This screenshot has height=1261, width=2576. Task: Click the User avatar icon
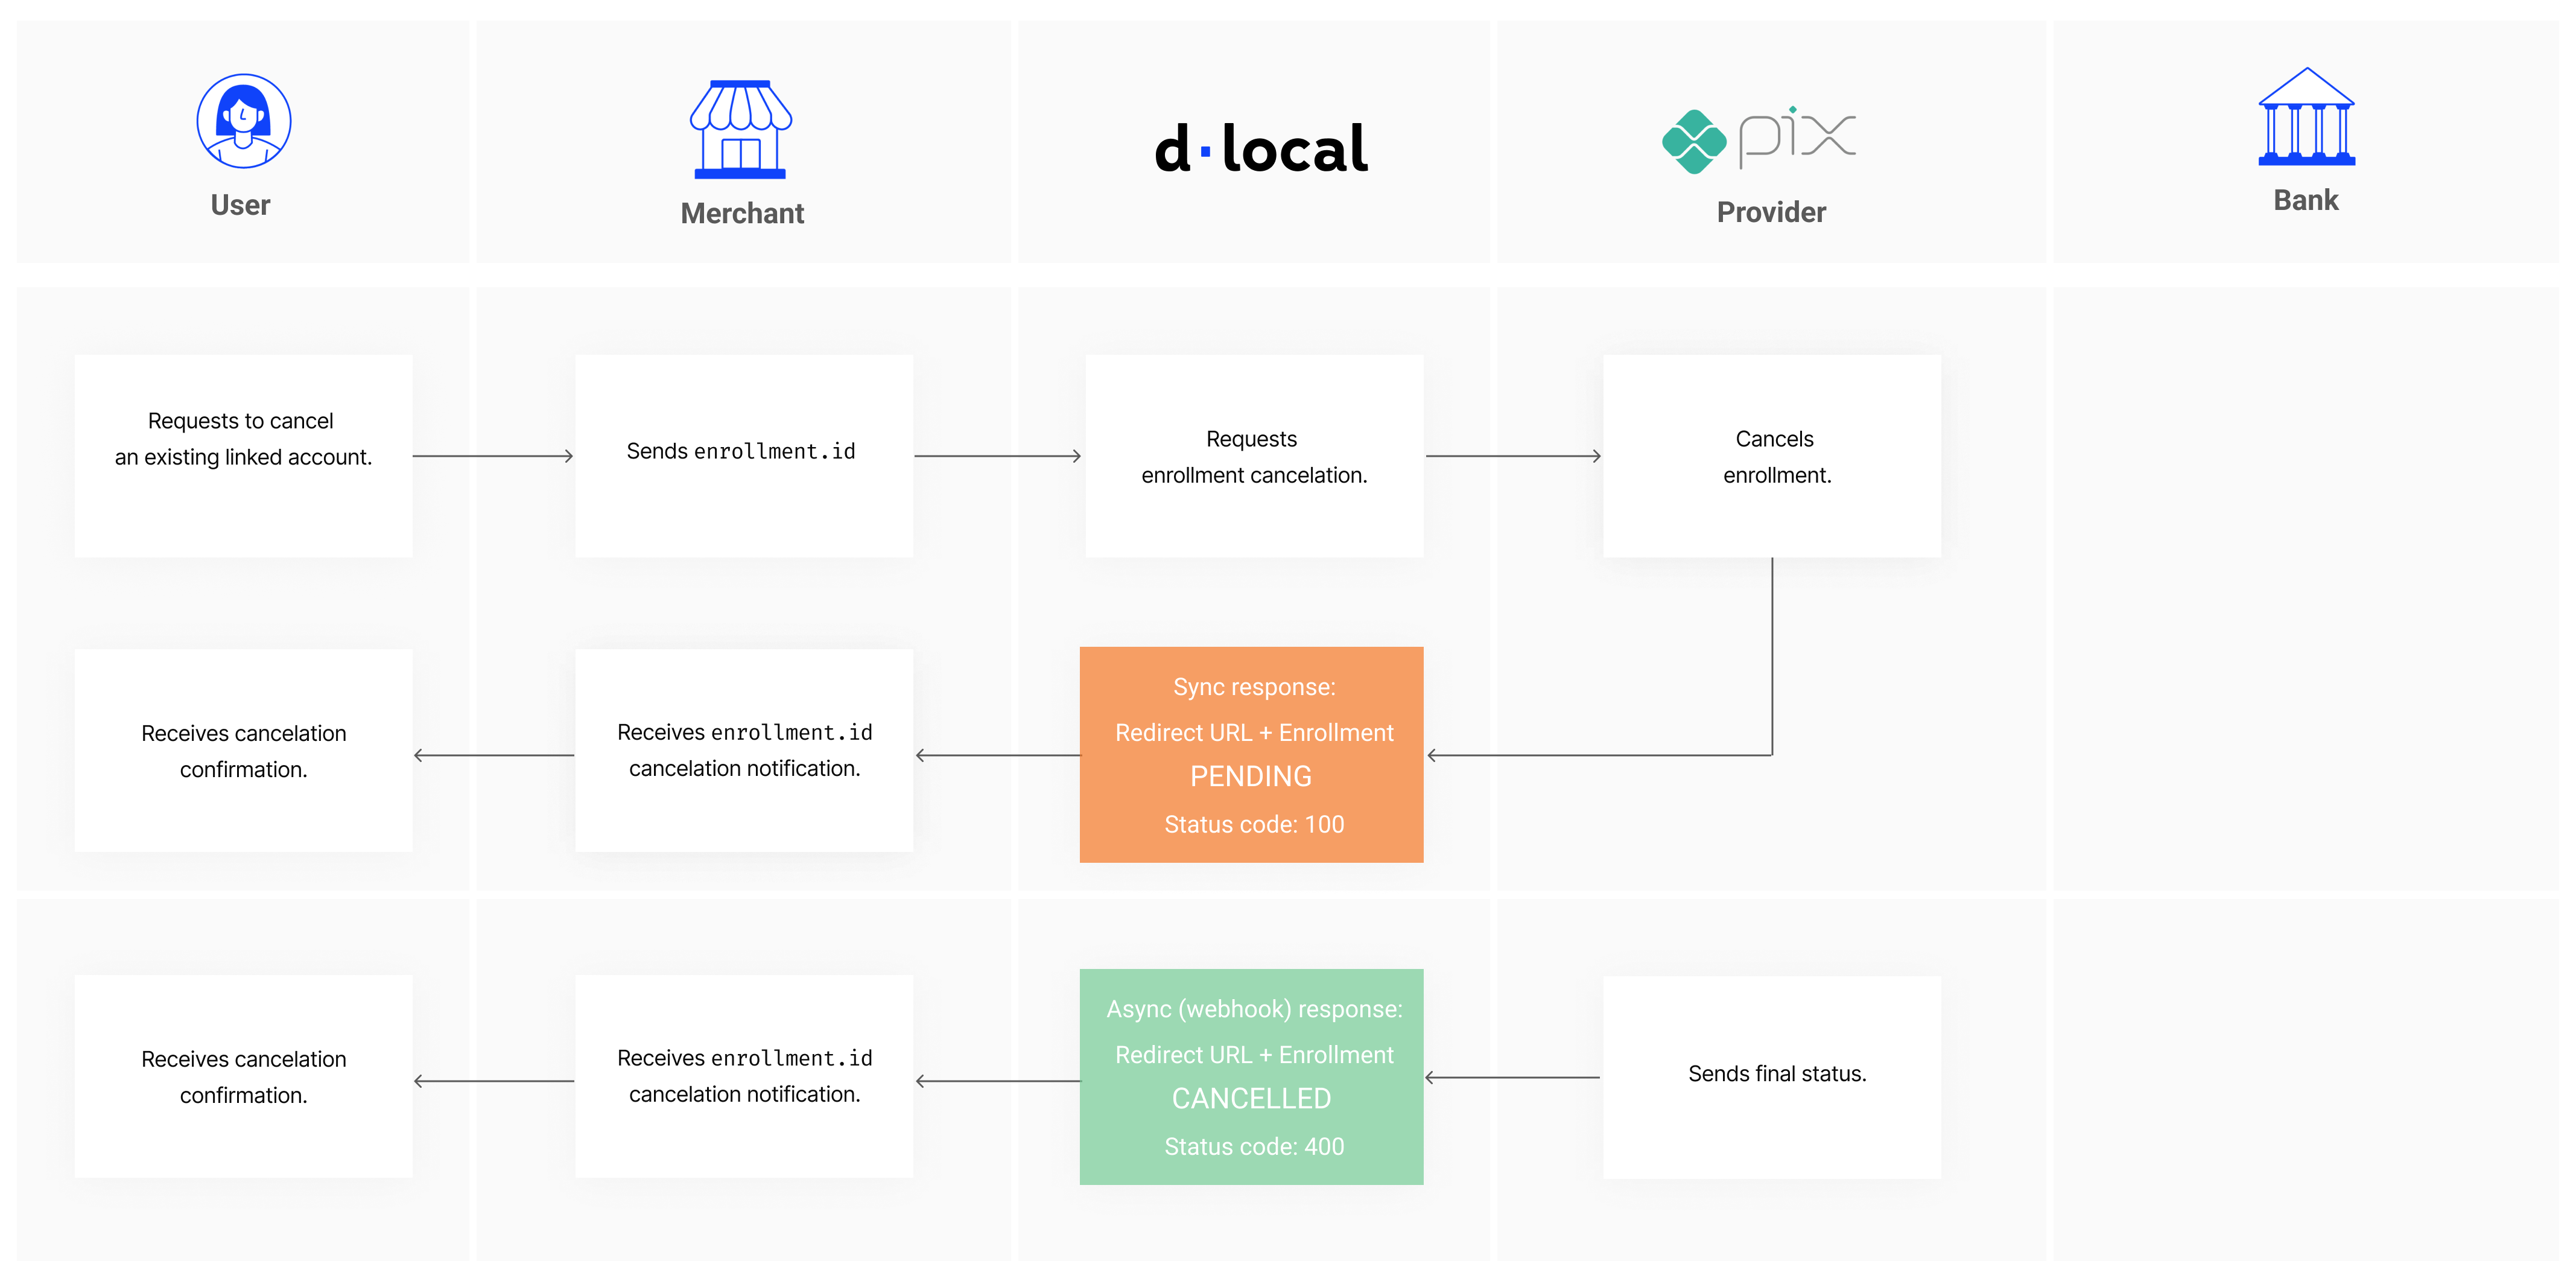click(x=243, y=121)
